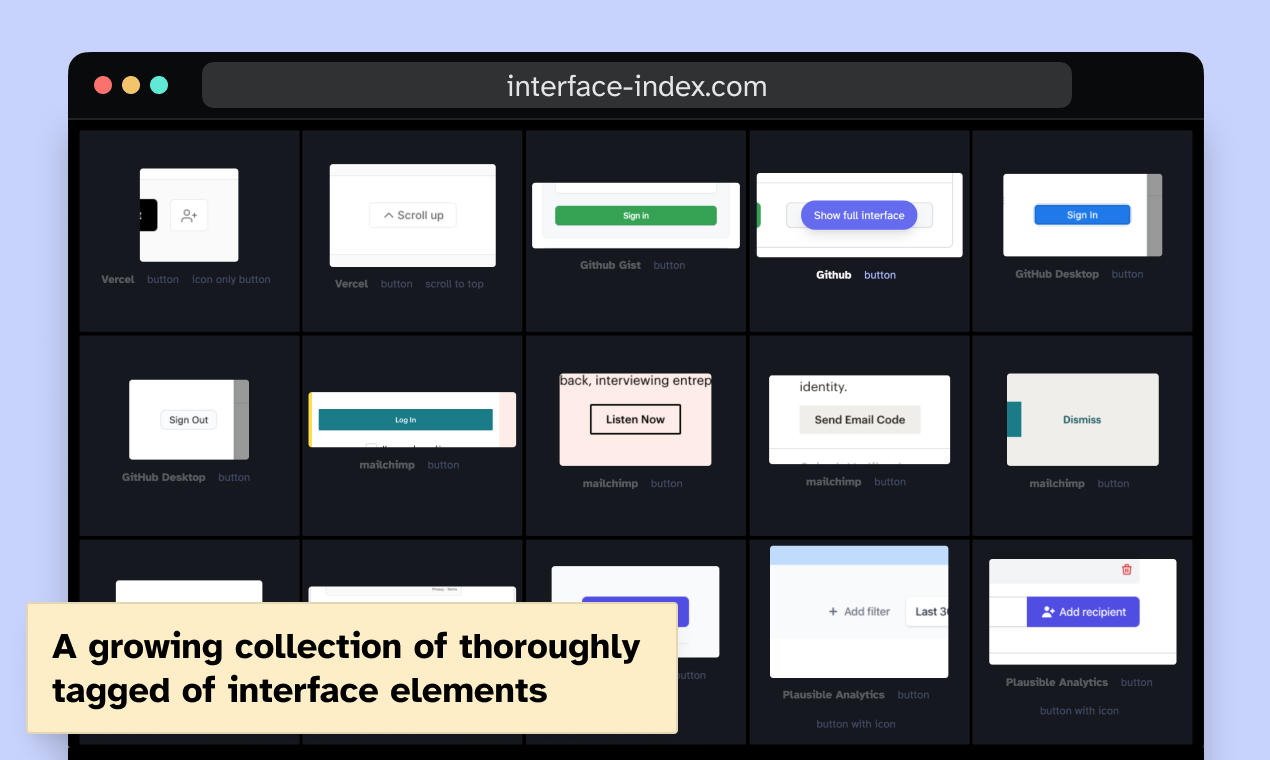Select the mailchimp tag under the Listen Now card
Viewport: 1270px width, 760px height.
pos(610,484)
